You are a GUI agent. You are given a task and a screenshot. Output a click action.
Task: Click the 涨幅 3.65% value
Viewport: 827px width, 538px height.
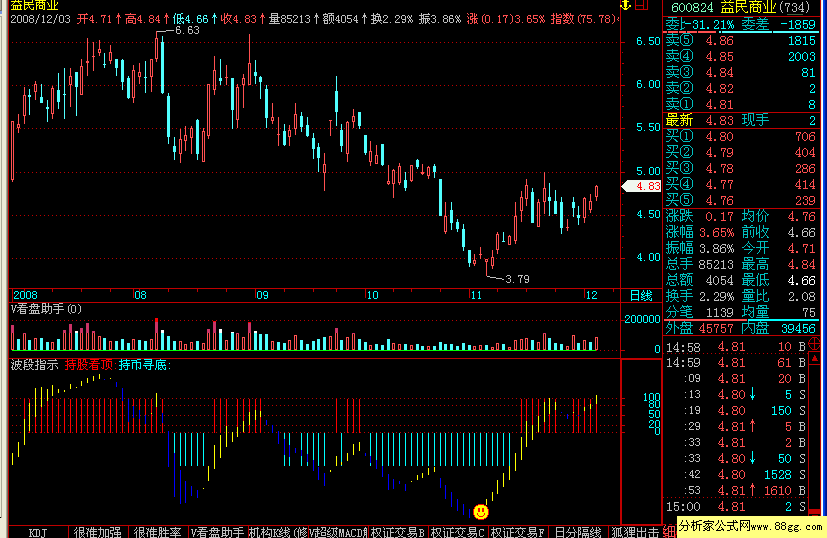716,233
